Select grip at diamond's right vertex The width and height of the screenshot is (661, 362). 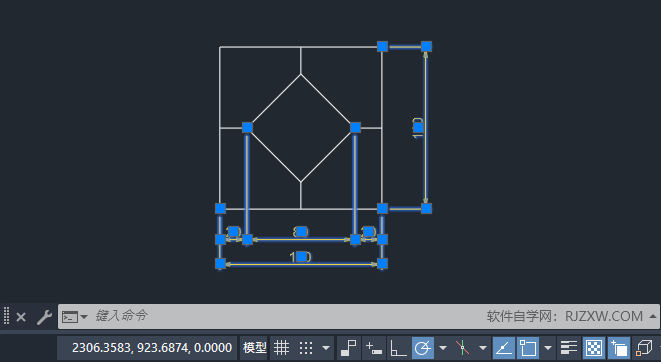coord(355,127)
